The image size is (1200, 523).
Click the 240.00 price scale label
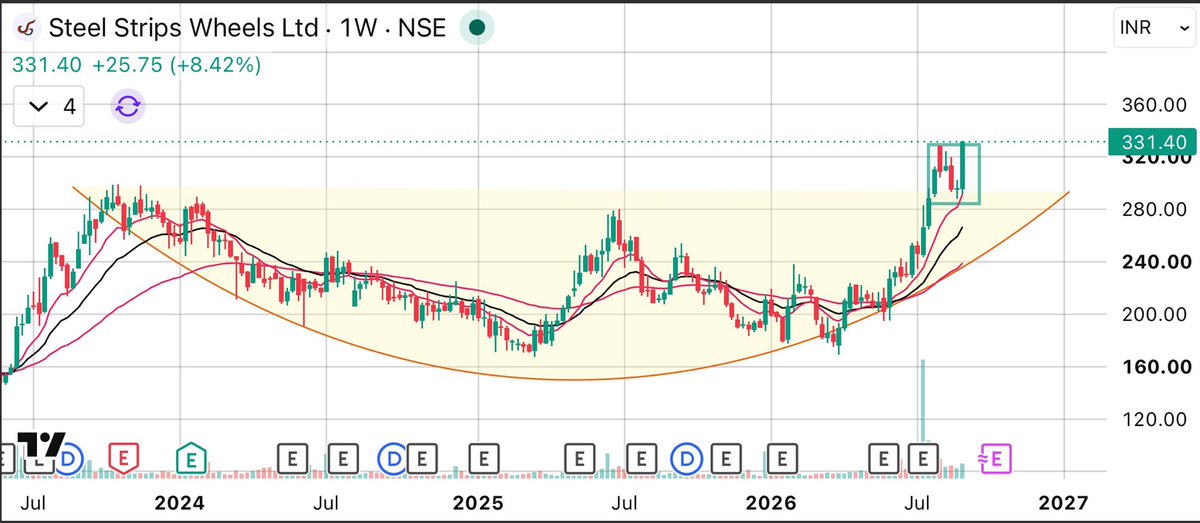point(1156,261)
